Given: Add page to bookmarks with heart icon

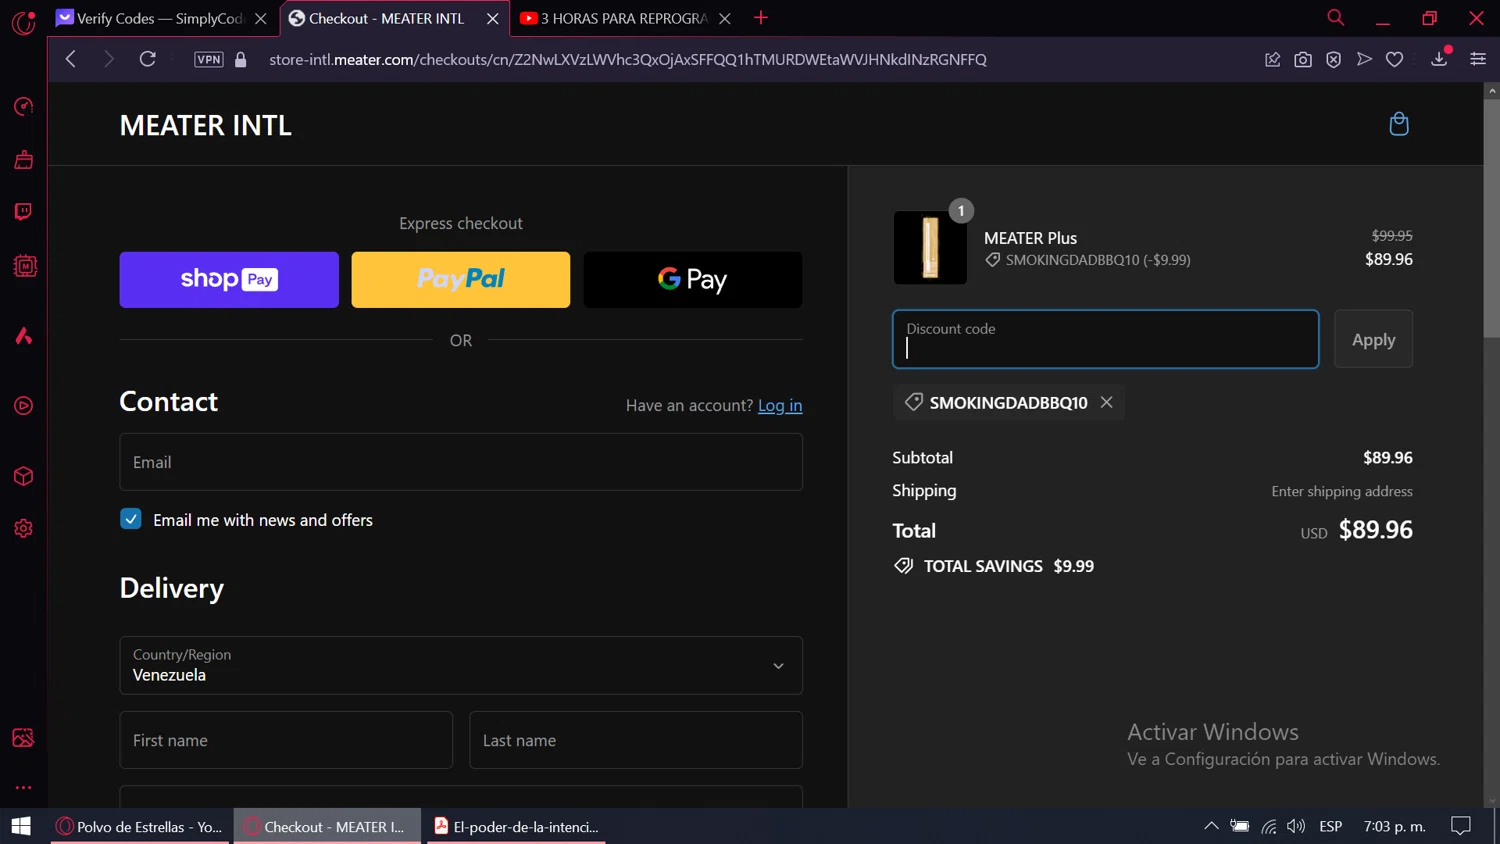Looking at the screenshot, I should 1394,59.
